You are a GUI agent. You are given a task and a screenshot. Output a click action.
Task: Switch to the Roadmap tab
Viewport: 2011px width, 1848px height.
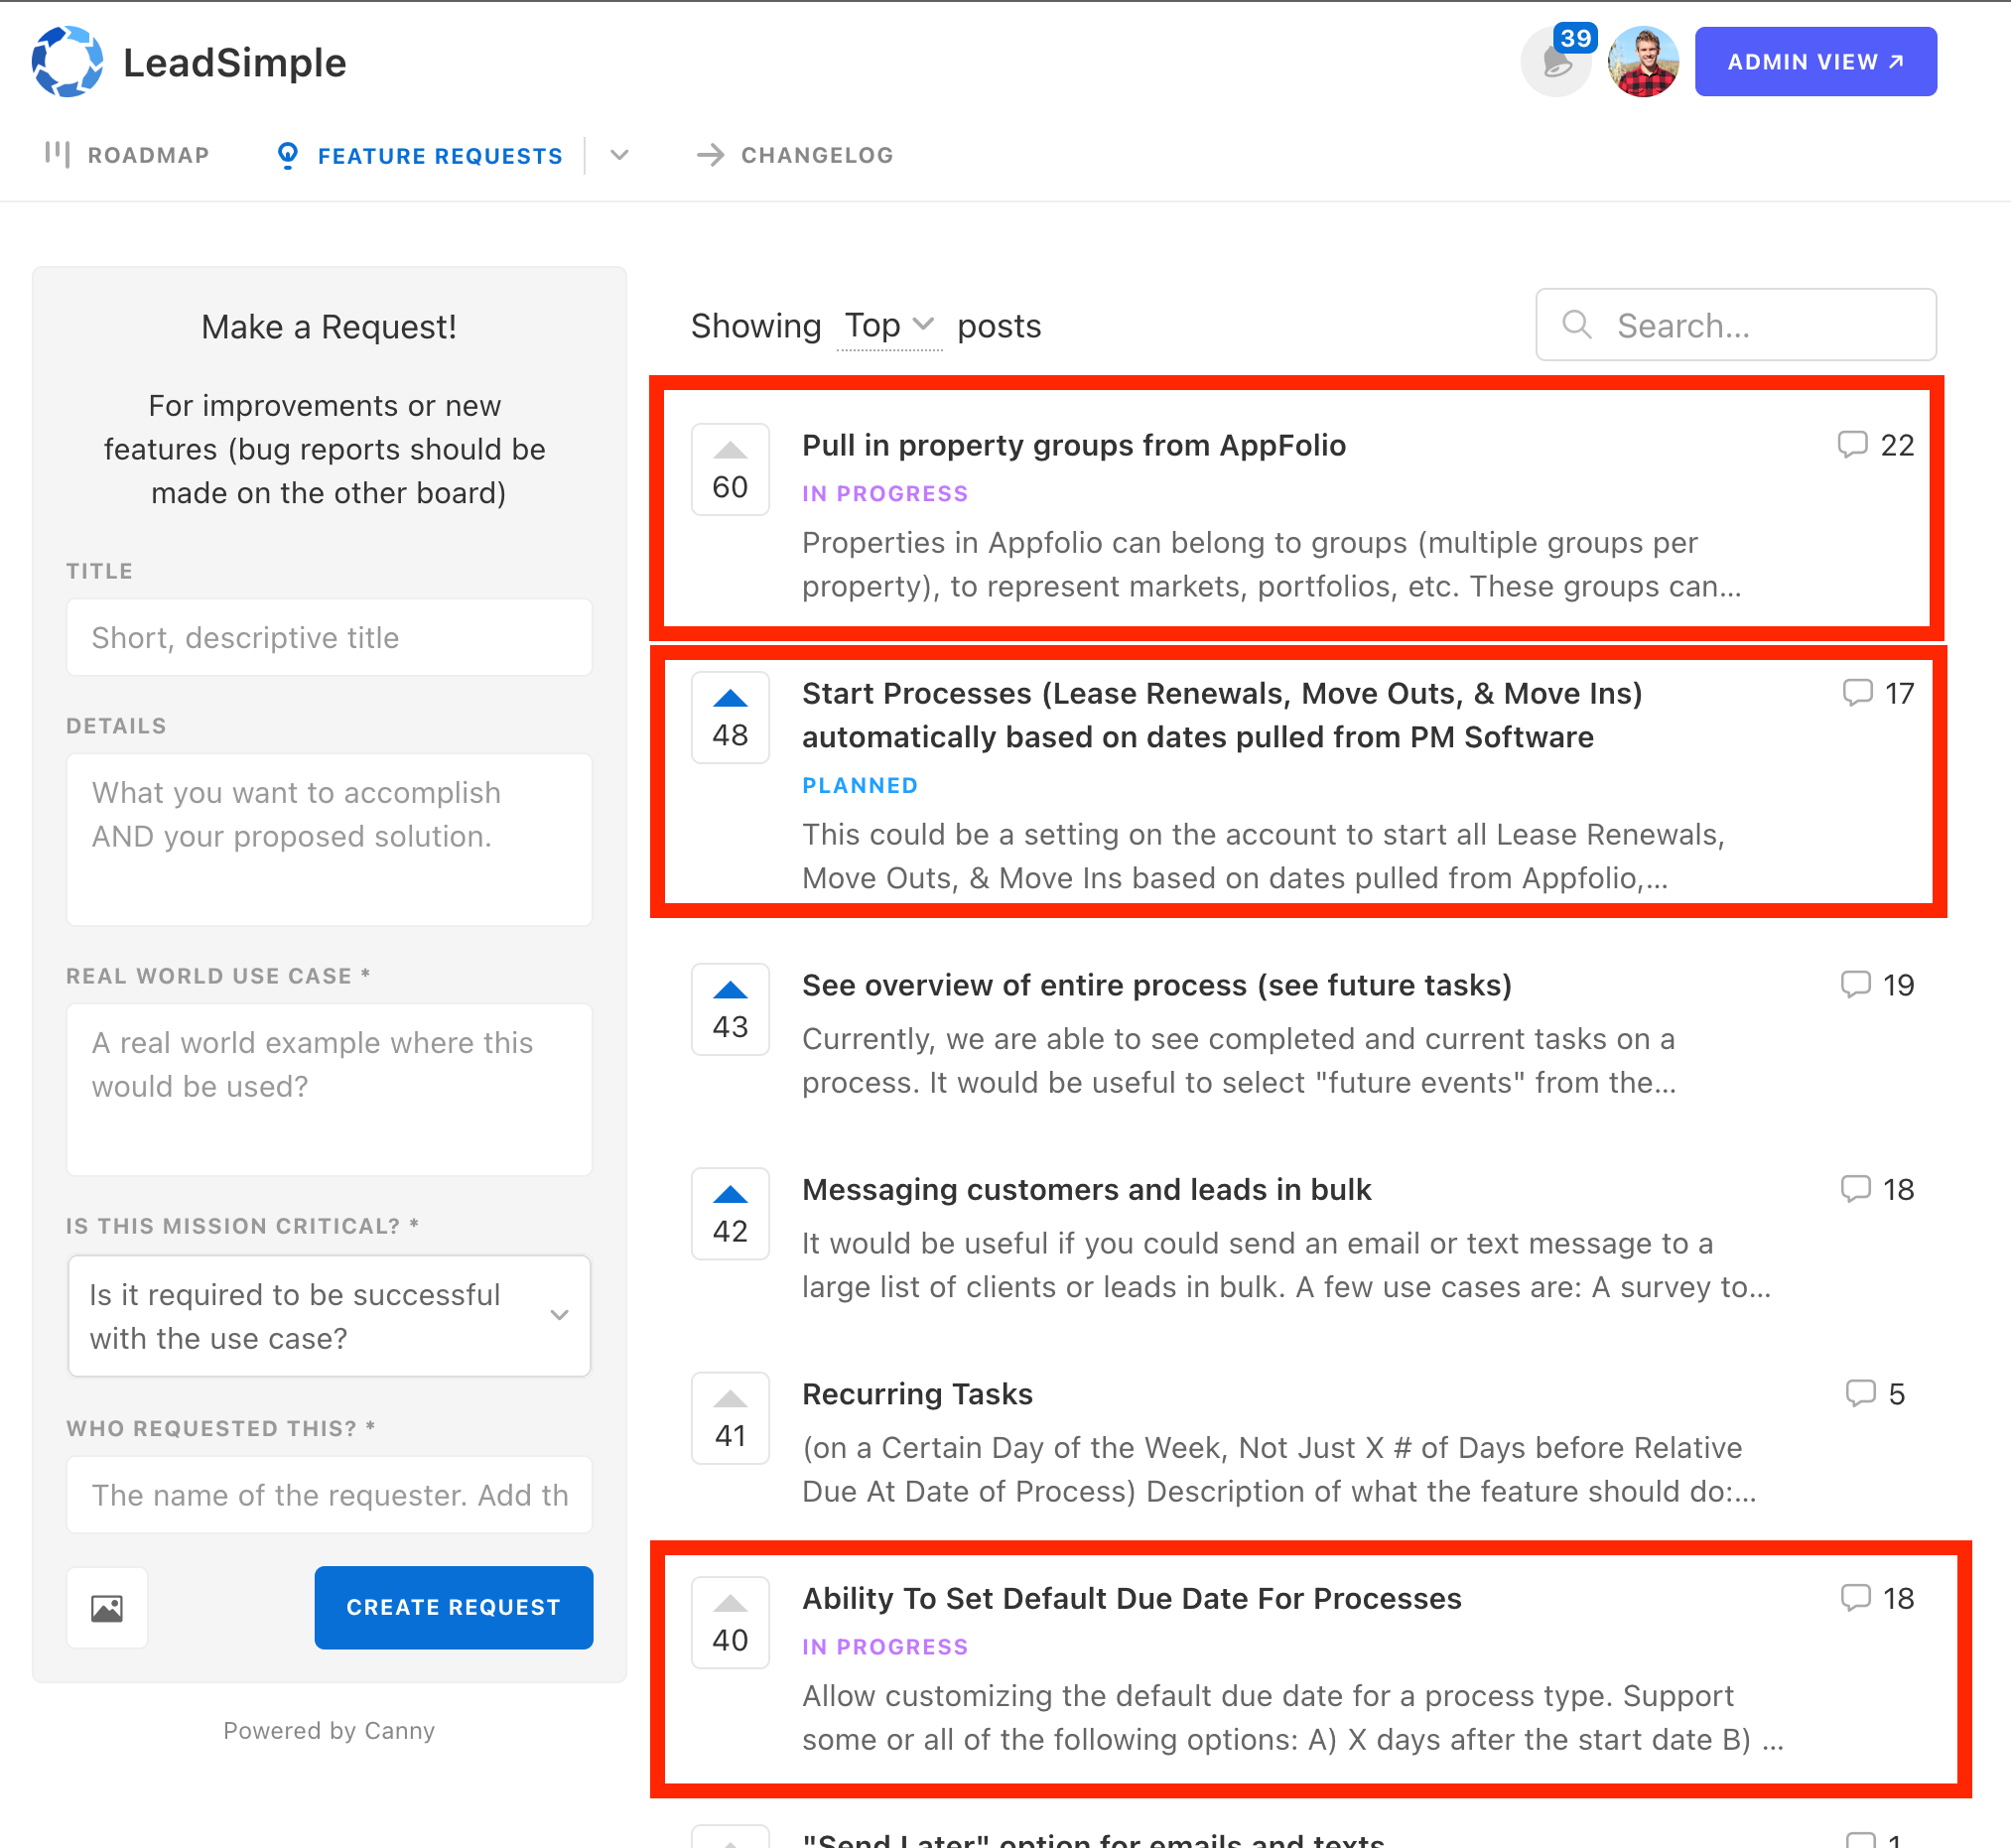[x=128, y=155]
